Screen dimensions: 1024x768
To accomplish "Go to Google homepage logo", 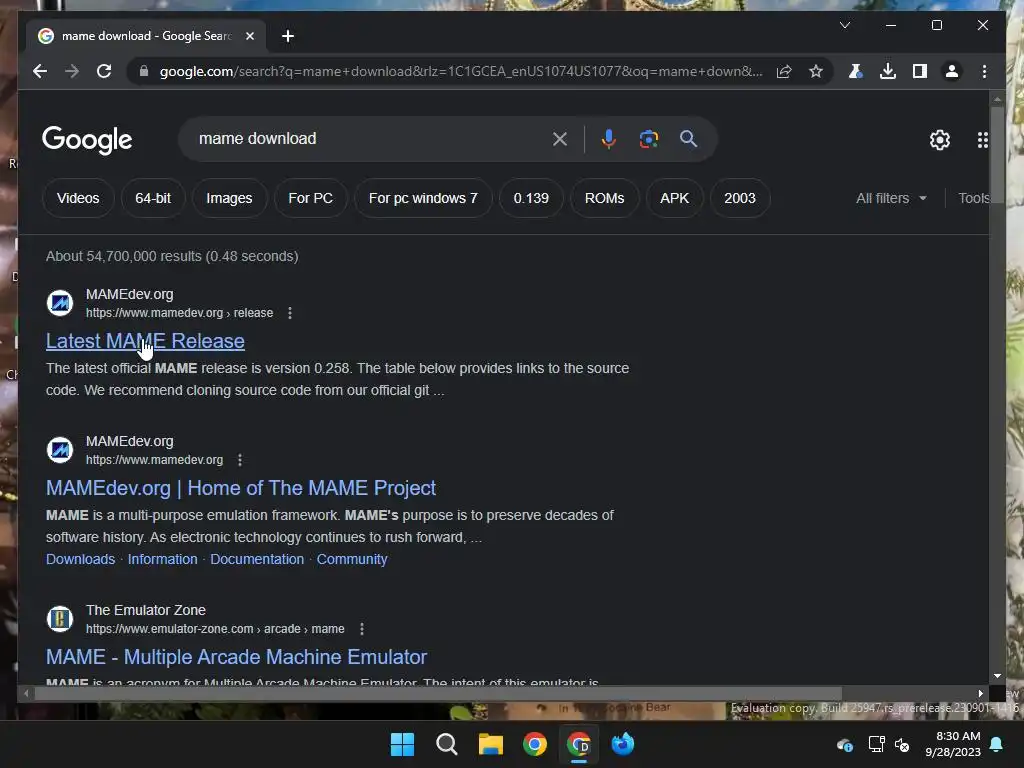I will coord(87,139).
